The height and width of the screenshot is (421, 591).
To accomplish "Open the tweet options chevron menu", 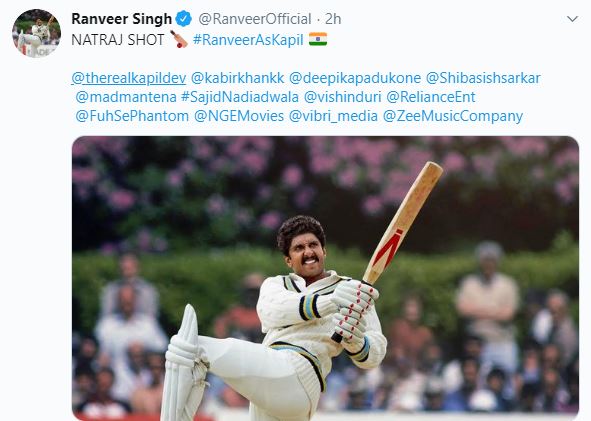I will click(x=572, y=19).
